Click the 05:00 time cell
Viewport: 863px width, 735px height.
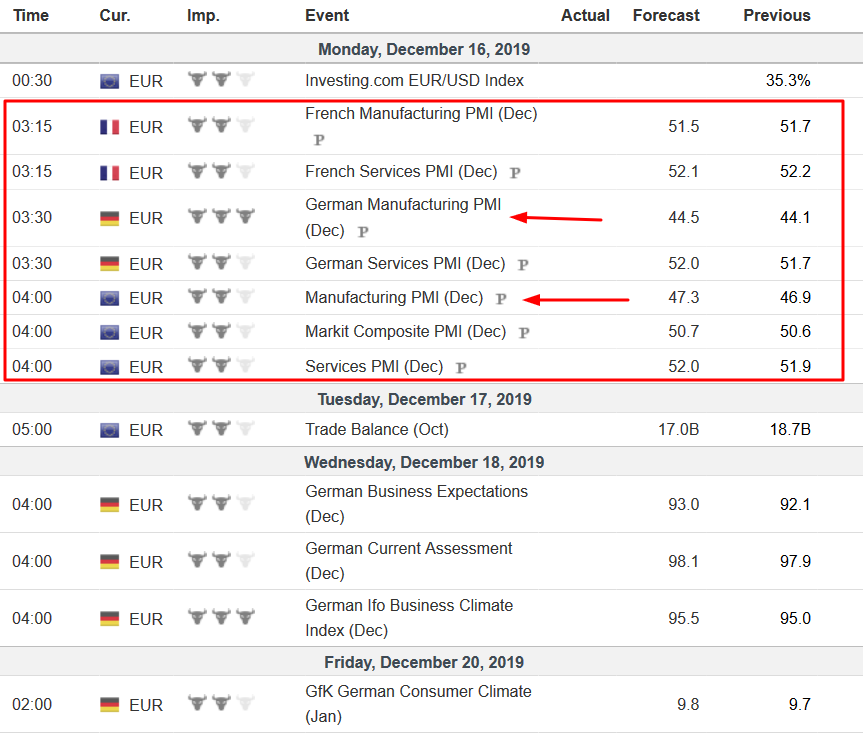coord(32,429)
